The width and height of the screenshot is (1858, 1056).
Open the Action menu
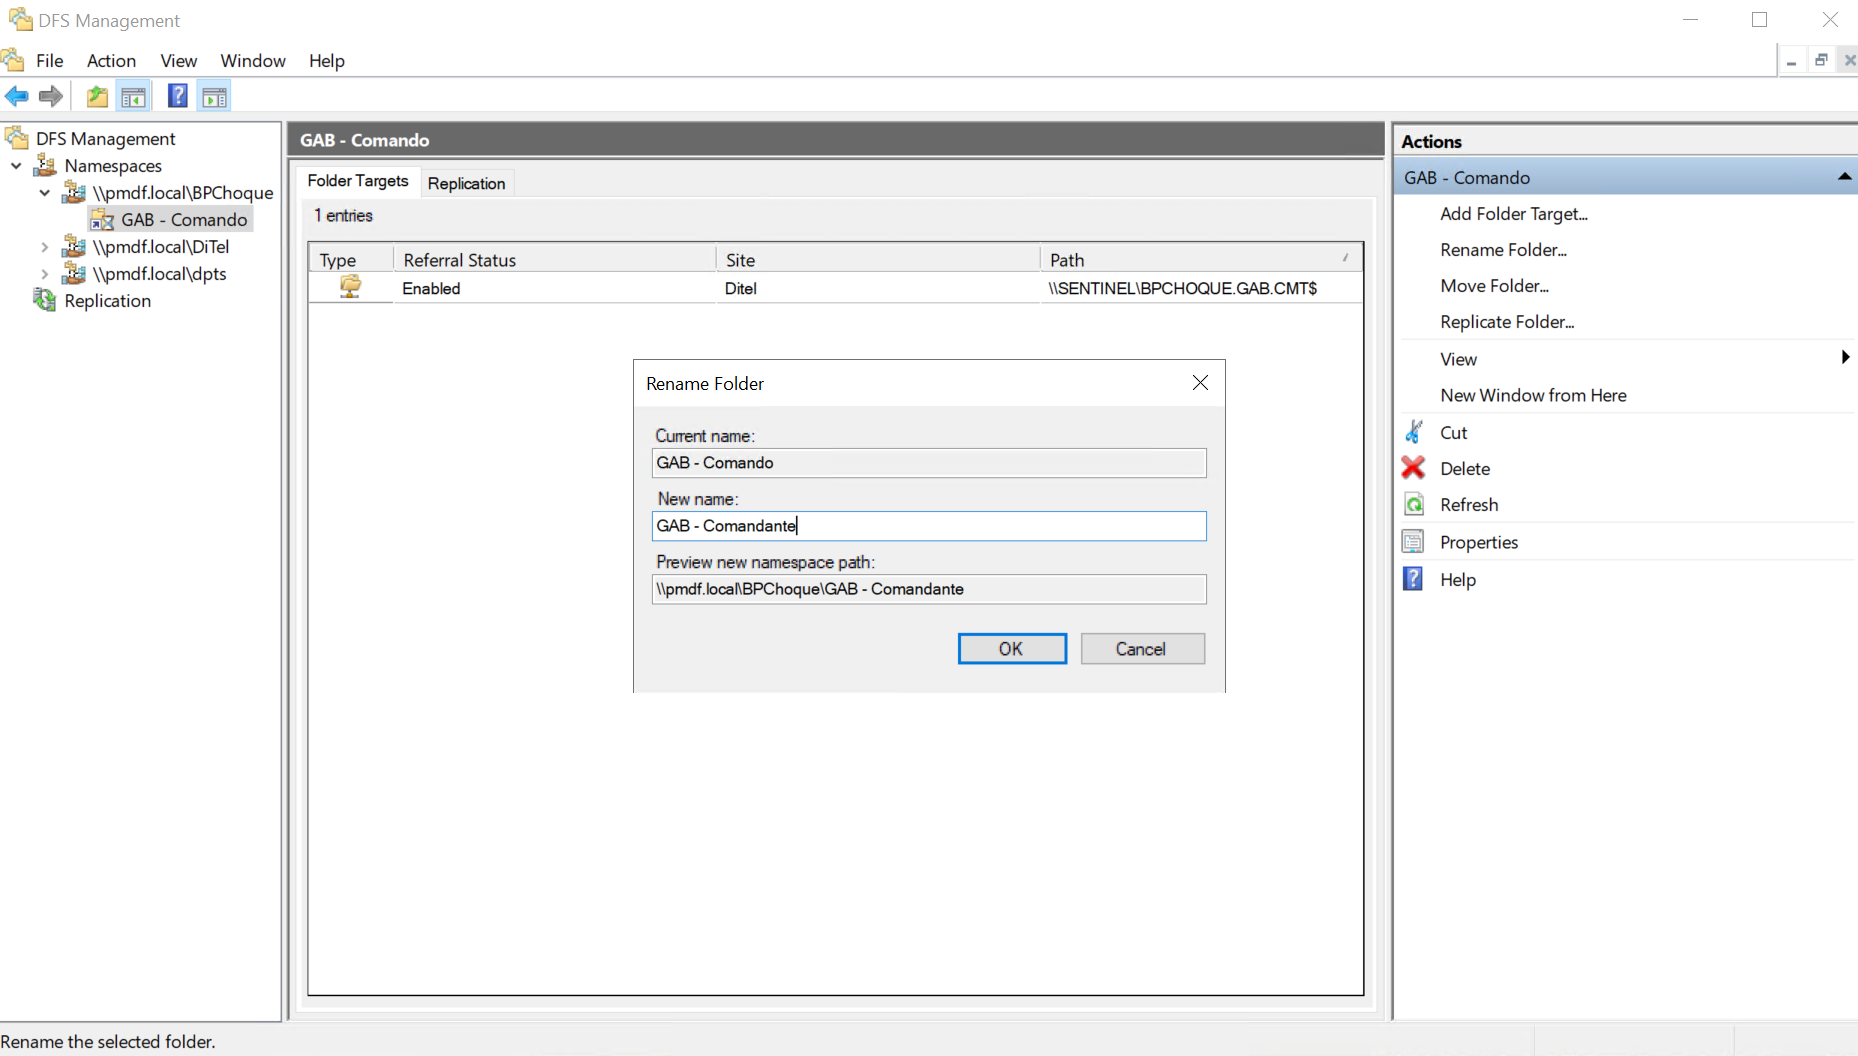click(111, 61)
